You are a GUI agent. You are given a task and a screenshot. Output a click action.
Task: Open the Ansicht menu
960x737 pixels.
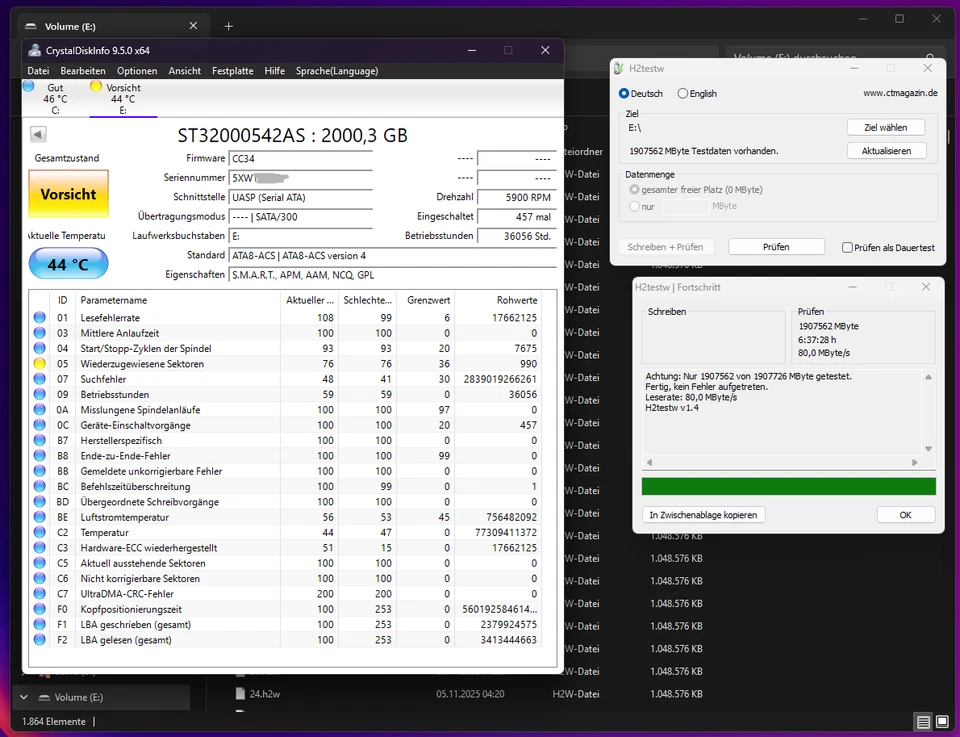[185, 71]
